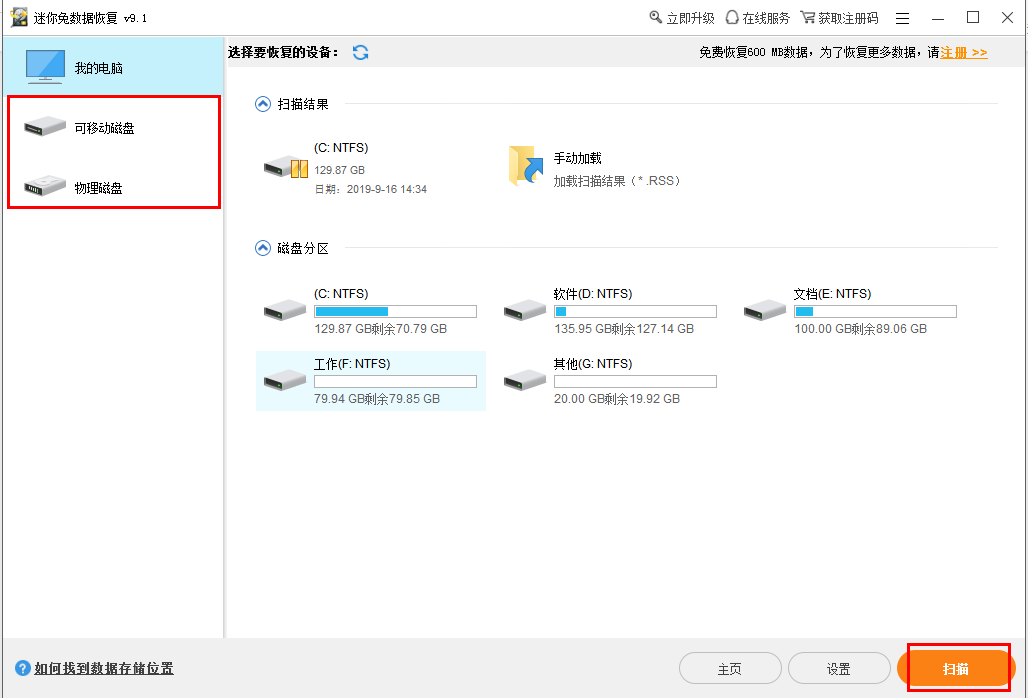Viewport: 1028px width, 698px height.
Task: Click the help question mark icon
Action: [x=23, y=668]
